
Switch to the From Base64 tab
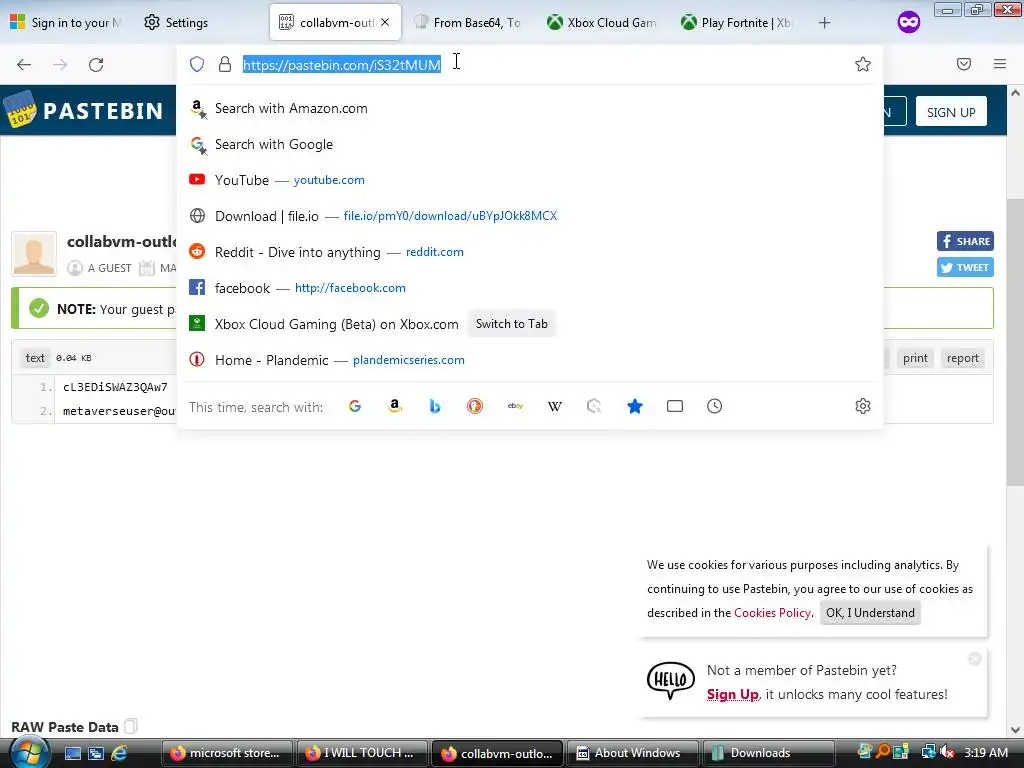[468, 23]
